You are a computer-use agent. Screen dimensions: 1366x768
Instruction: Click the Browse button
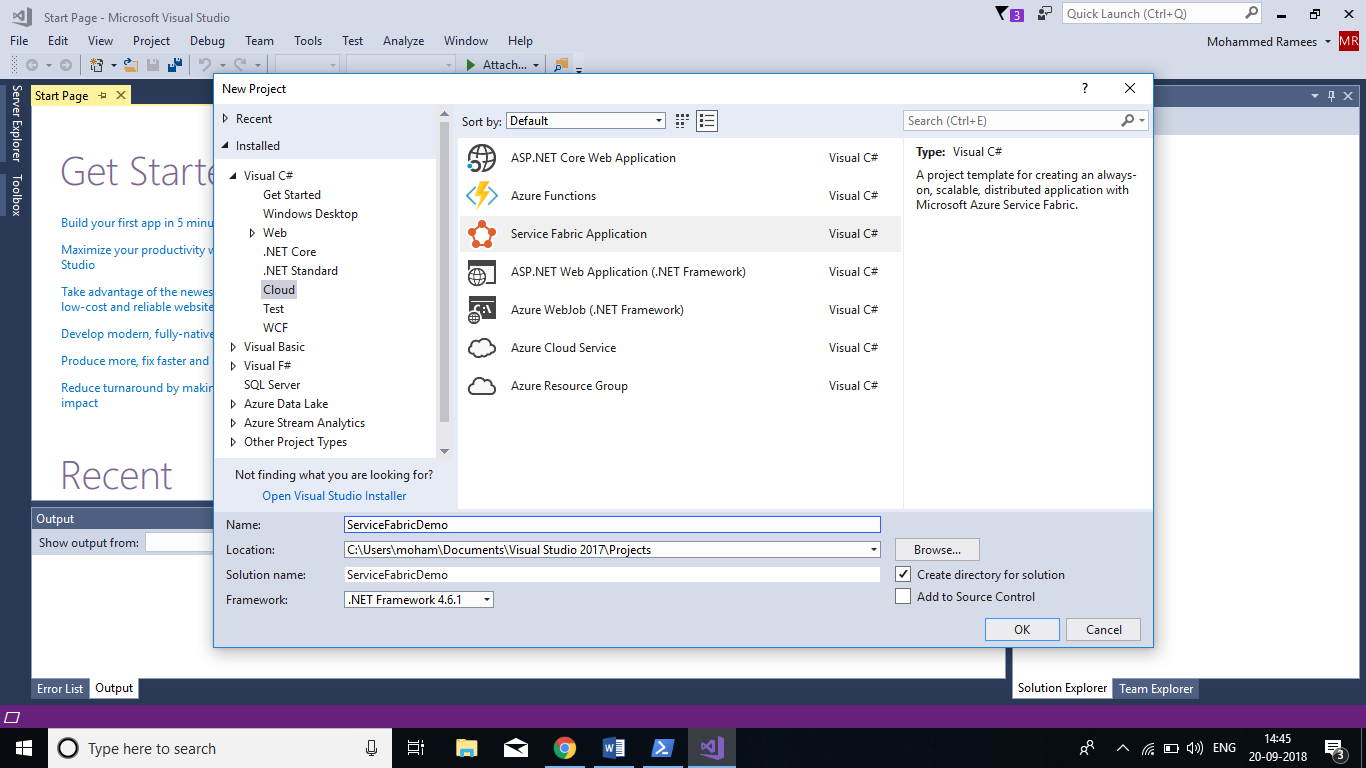[937, 550]
